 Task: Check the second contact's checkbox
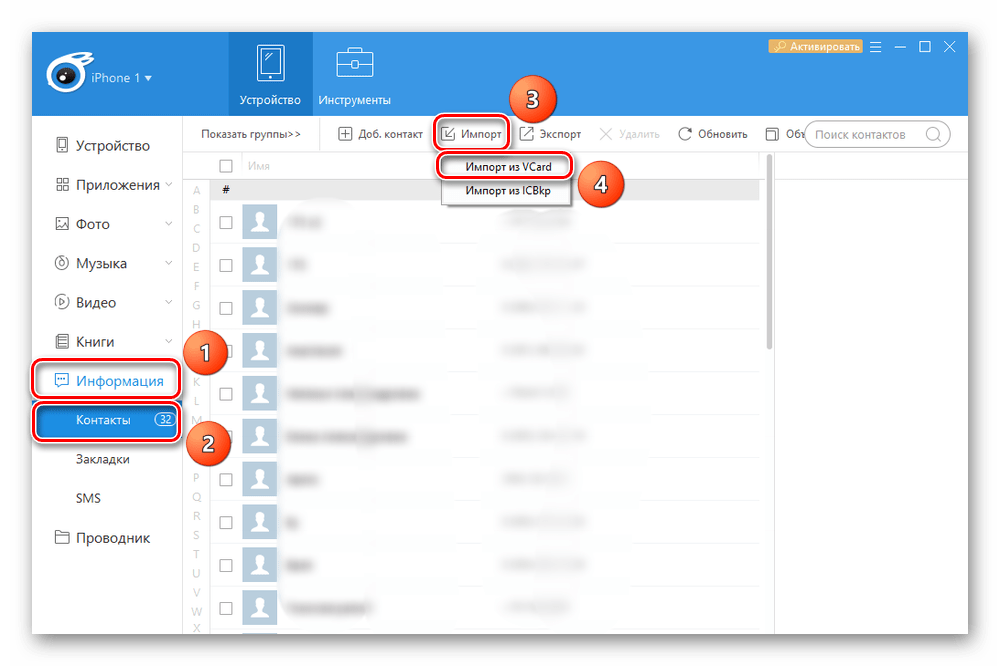pyautogui.click(x=226, y=265)
